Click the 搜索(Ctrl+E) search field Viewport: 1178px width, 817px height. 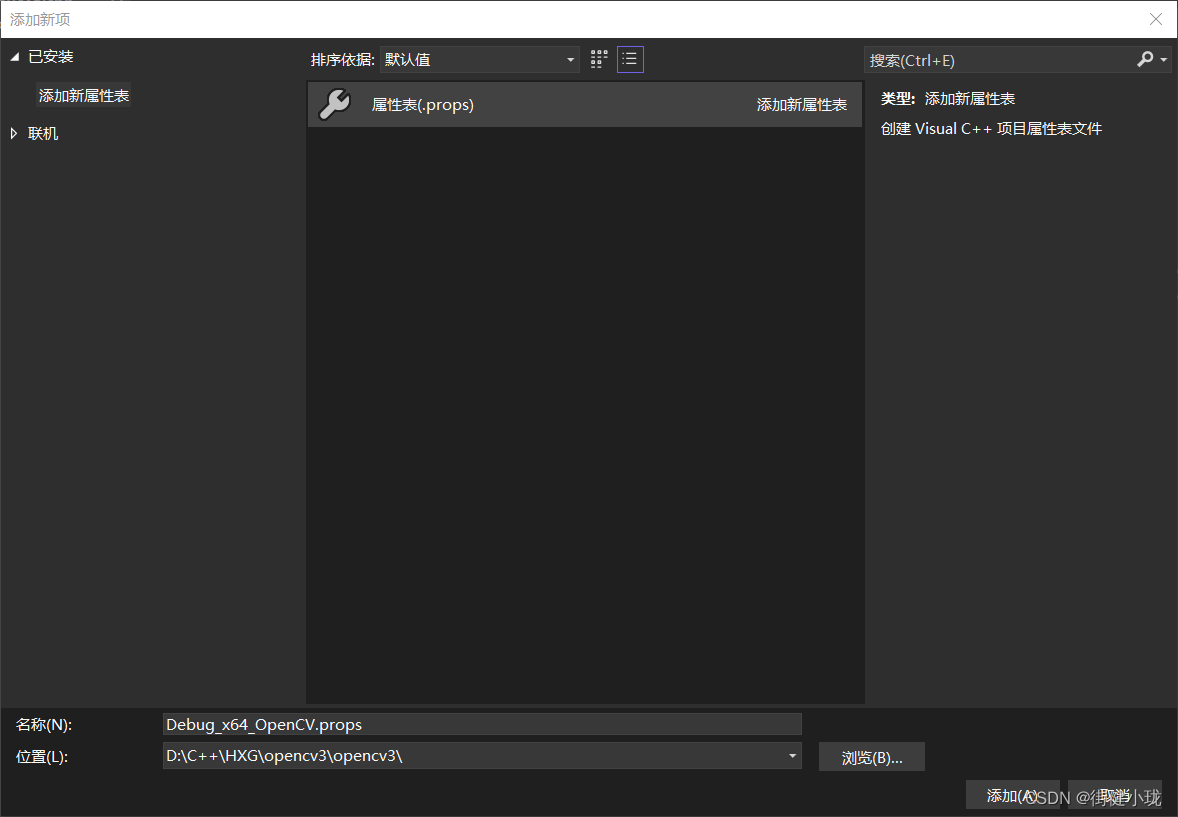[999, 60]
